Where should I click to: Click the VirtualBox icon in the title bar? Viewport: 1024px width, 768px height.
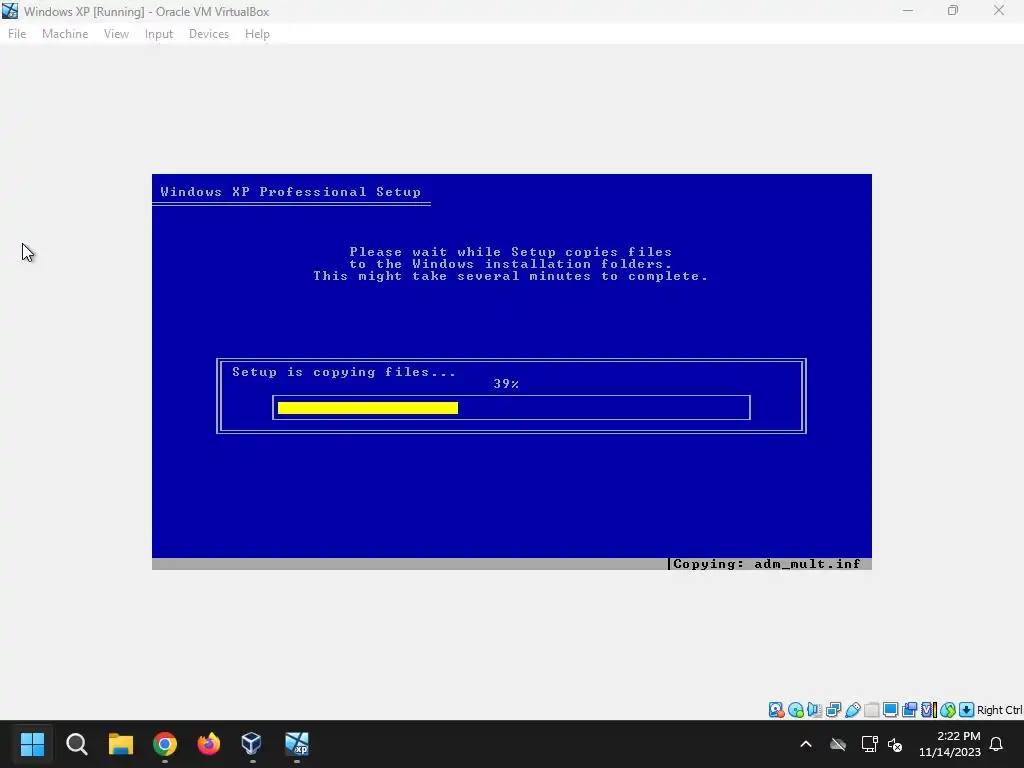pyautogui.click(x=10, y=11)
